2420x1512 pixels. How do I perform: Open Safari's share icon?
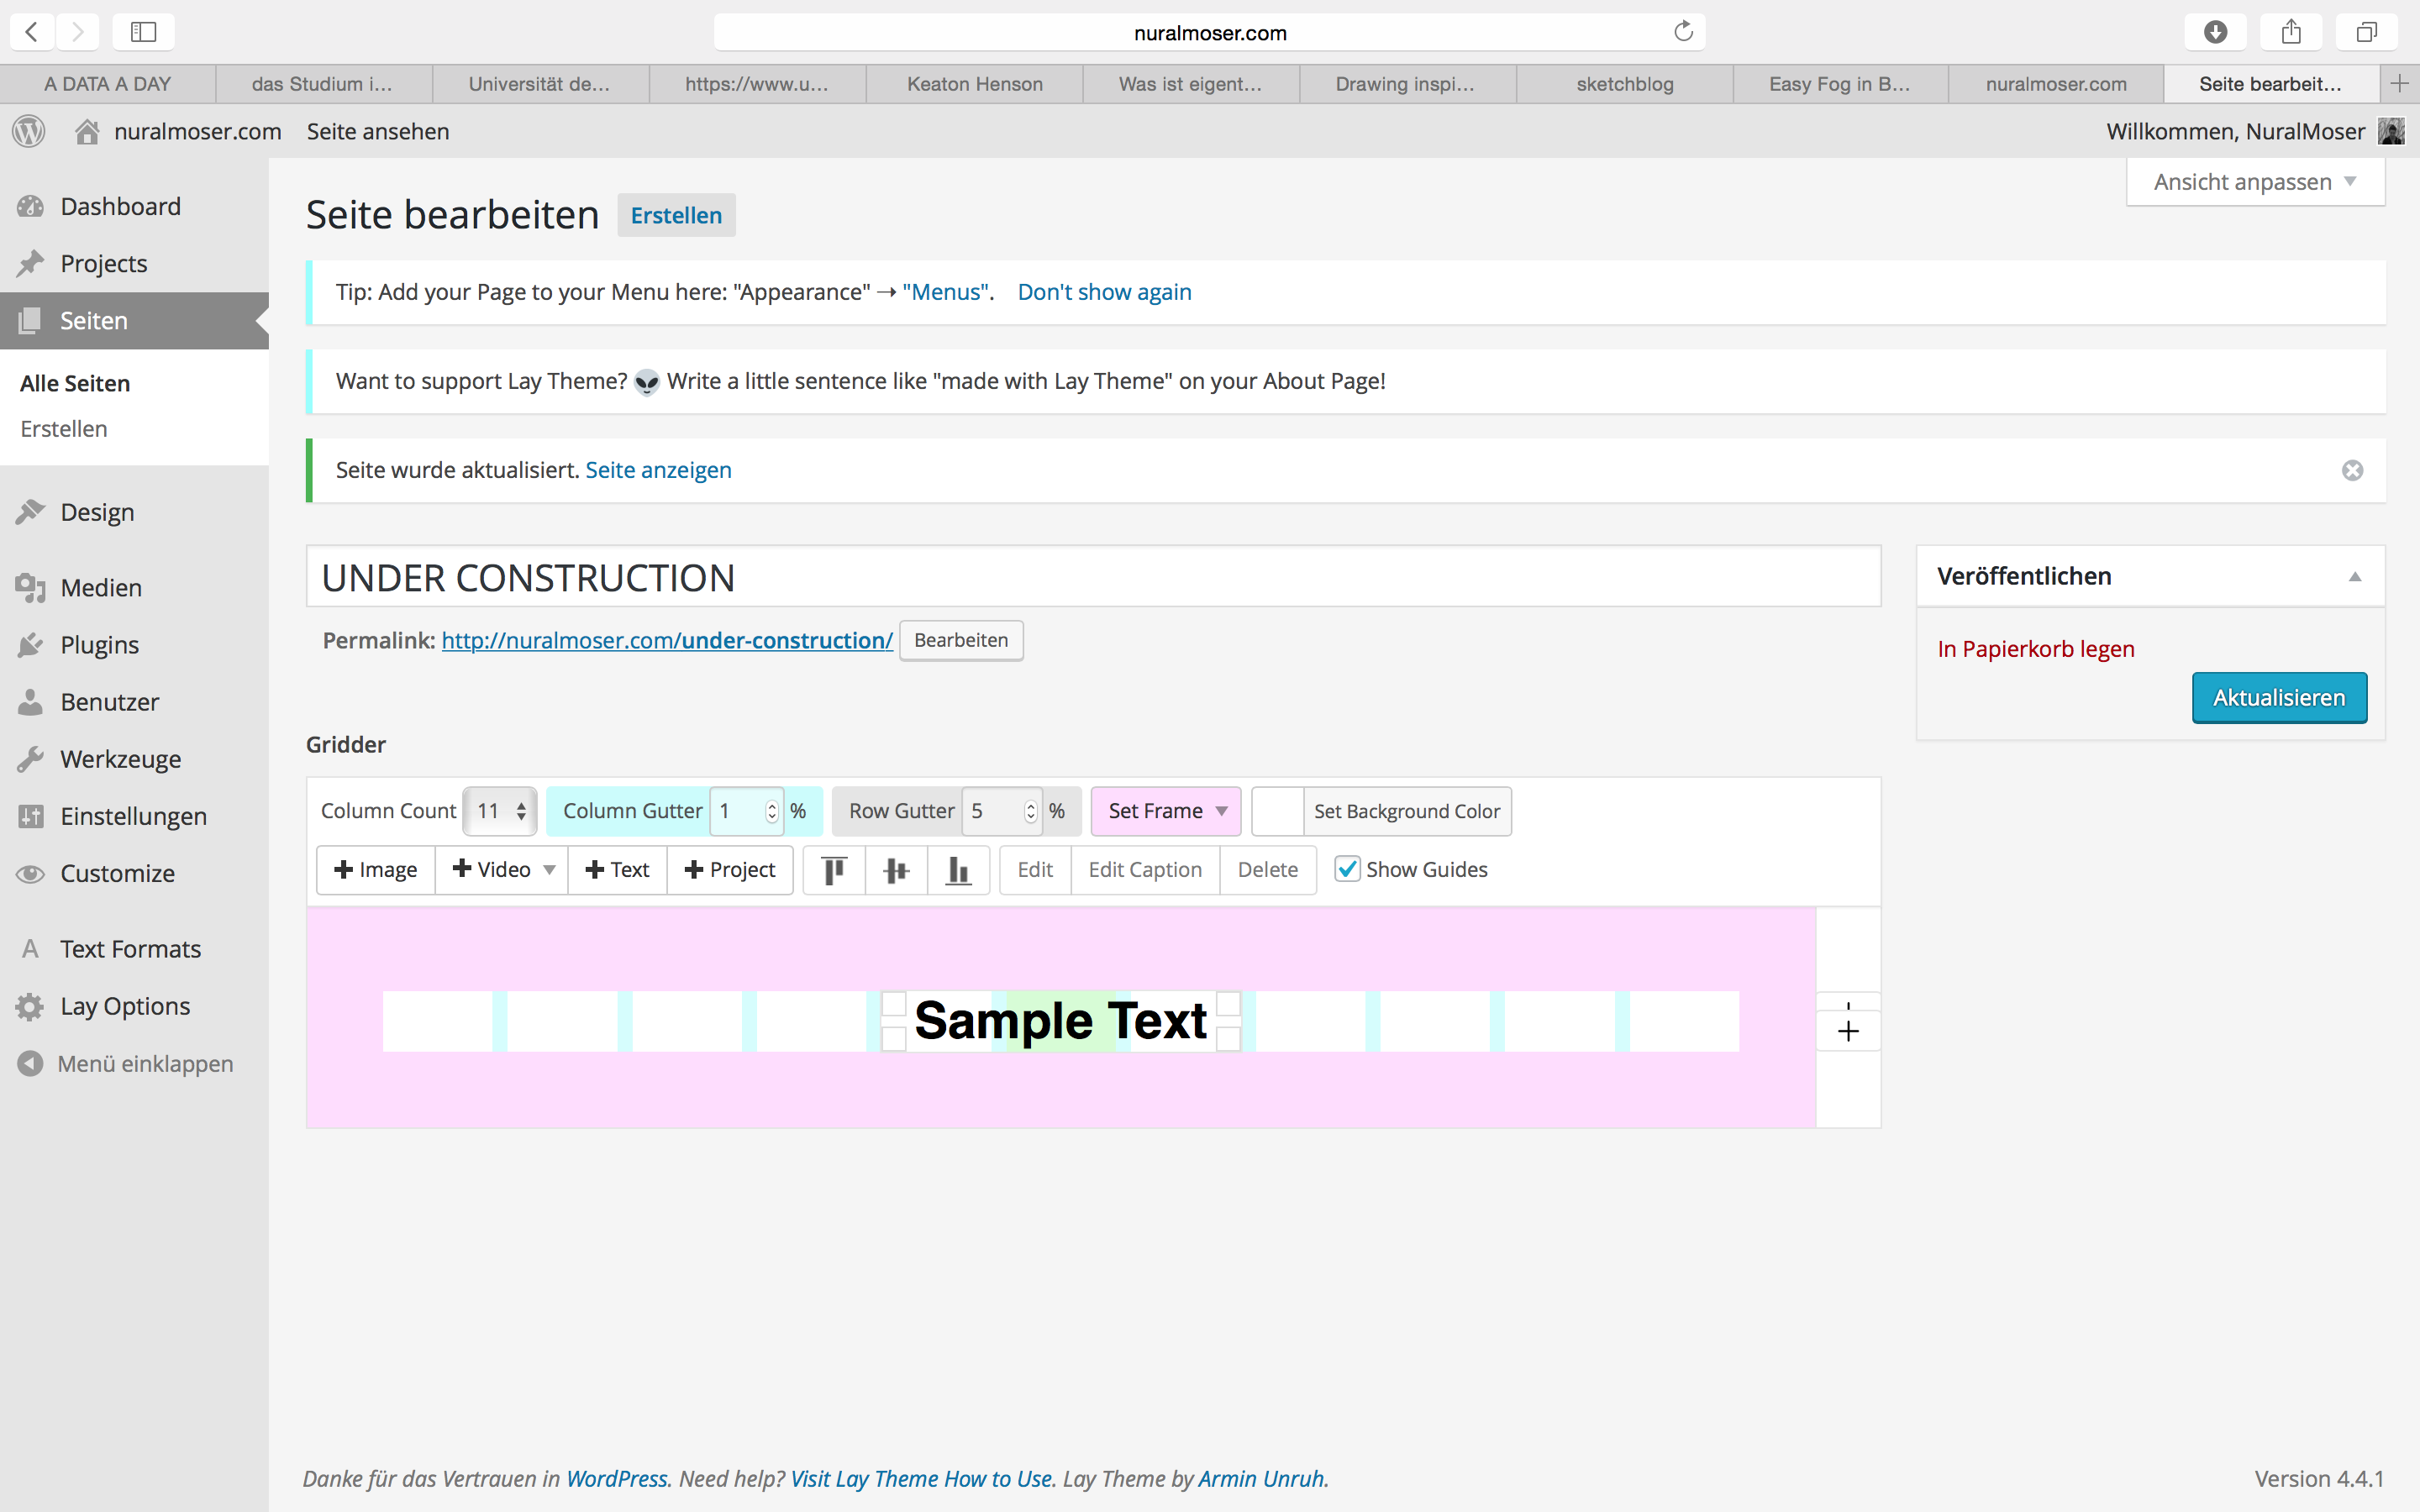tap(2291, 32)
